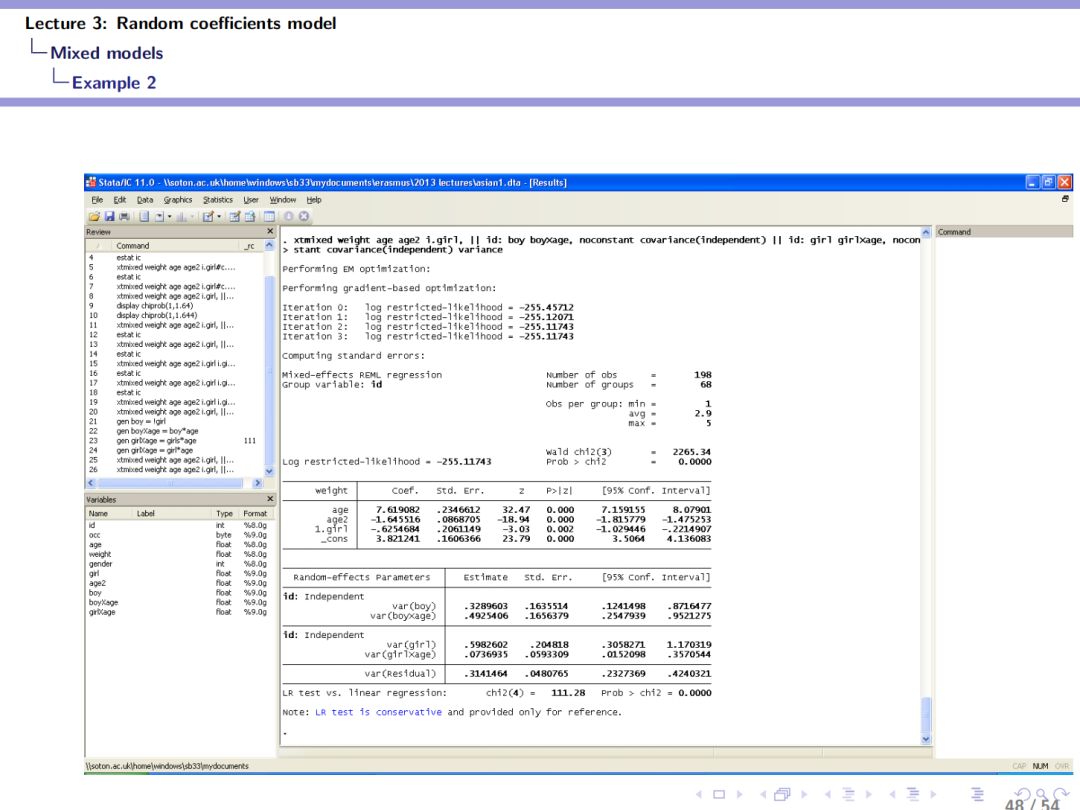
Task: Click the Break (stop) toolbar icon
Action: pyautogui.click(x=304, y=216)
